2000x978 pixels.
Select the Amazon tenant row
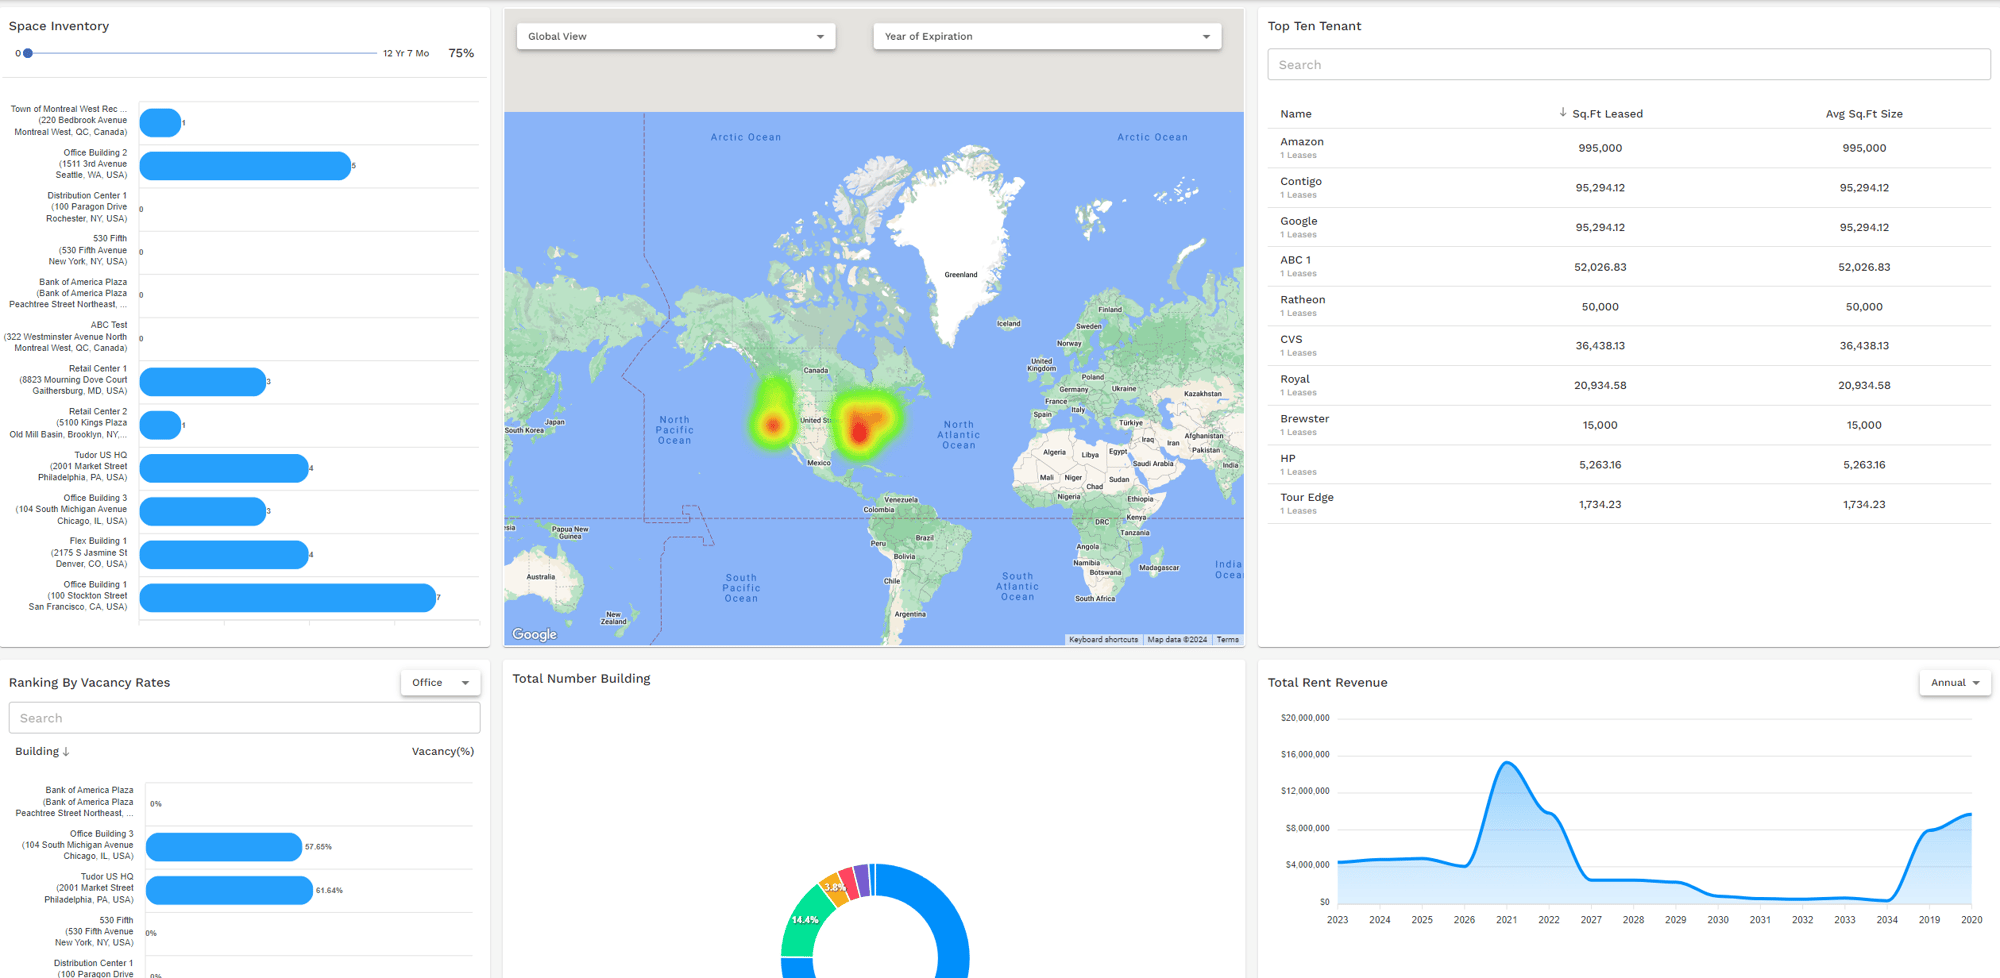pos(1629,148)
